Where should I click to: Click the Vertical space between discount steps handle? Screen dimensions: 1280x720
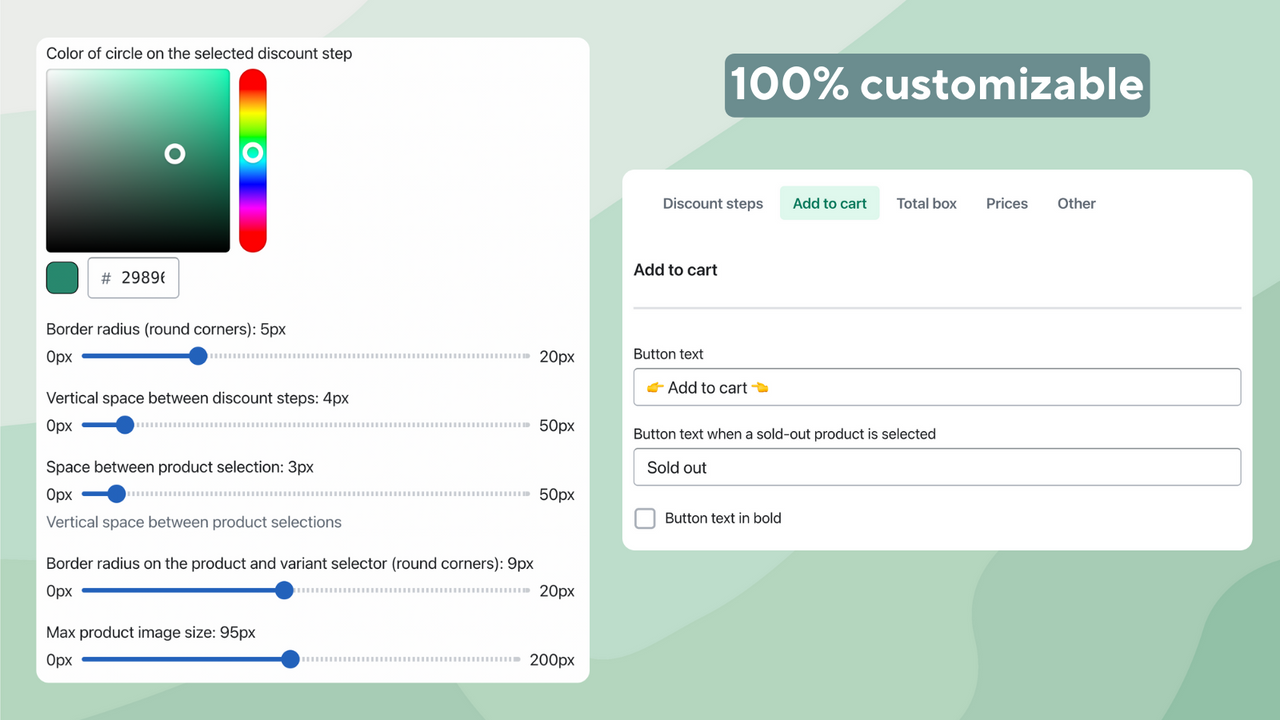pyautogui.click(x=125, y=425)
